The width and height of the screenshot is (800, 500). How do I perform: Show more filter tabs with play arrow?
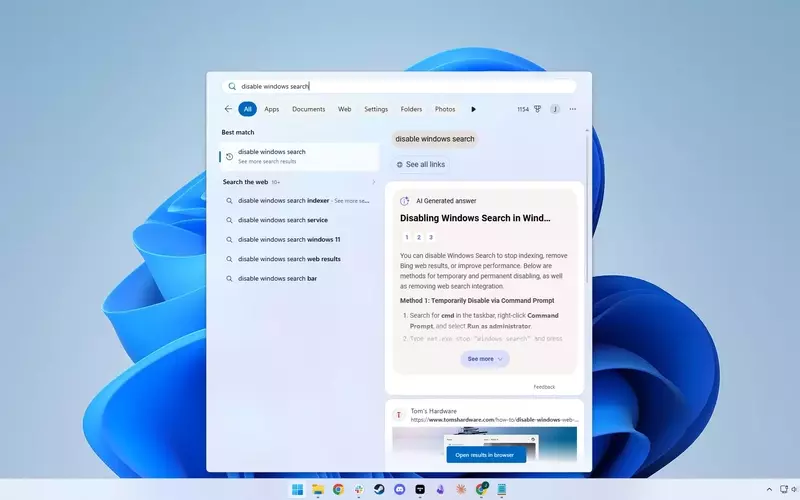[x=473, y=109]
